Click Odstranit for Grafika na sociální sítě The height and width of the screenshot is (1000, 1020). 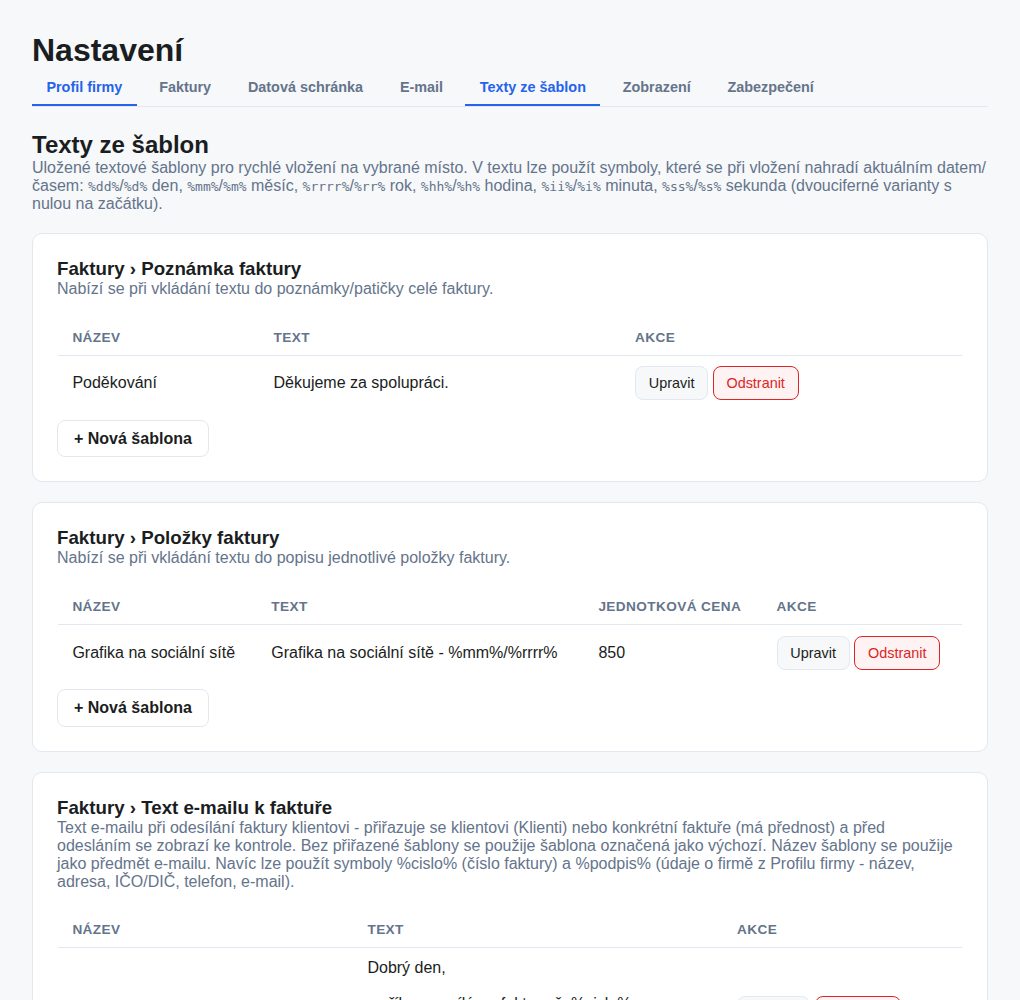click(x=896, y=653)
